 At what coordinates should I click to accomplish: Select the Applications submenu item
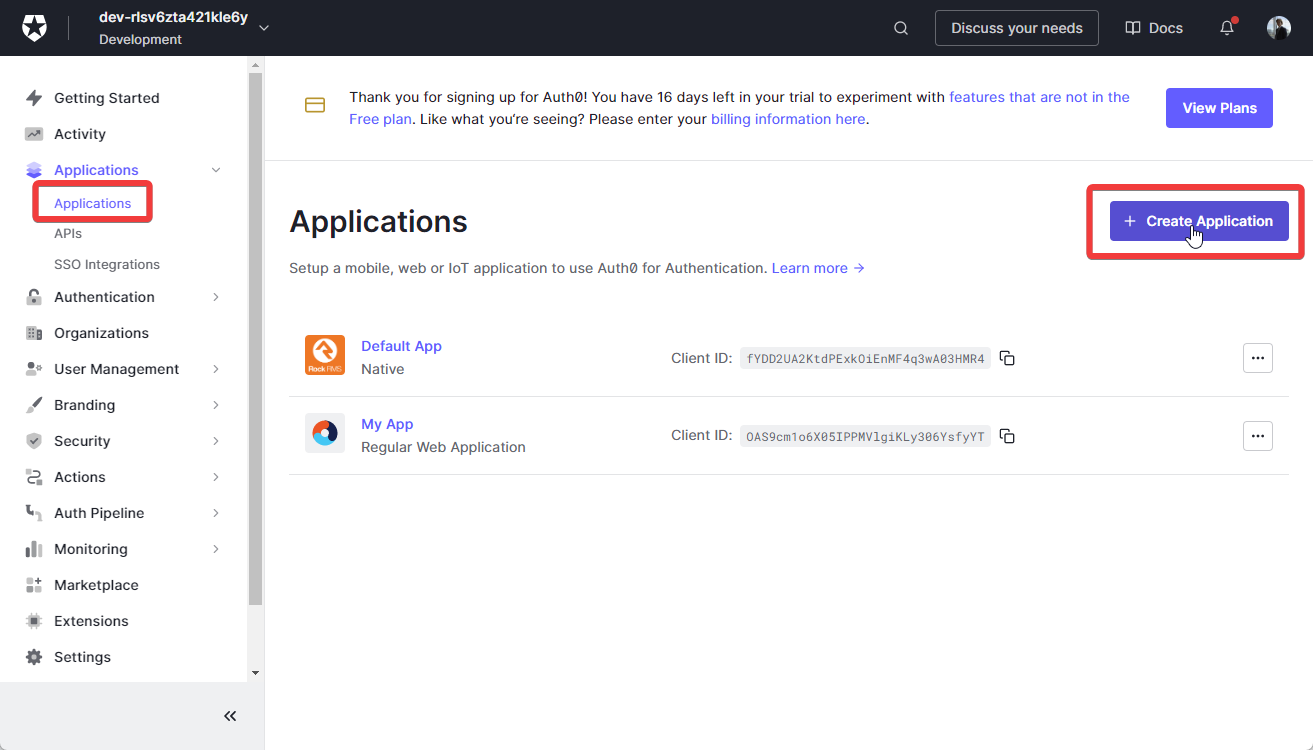92,203
